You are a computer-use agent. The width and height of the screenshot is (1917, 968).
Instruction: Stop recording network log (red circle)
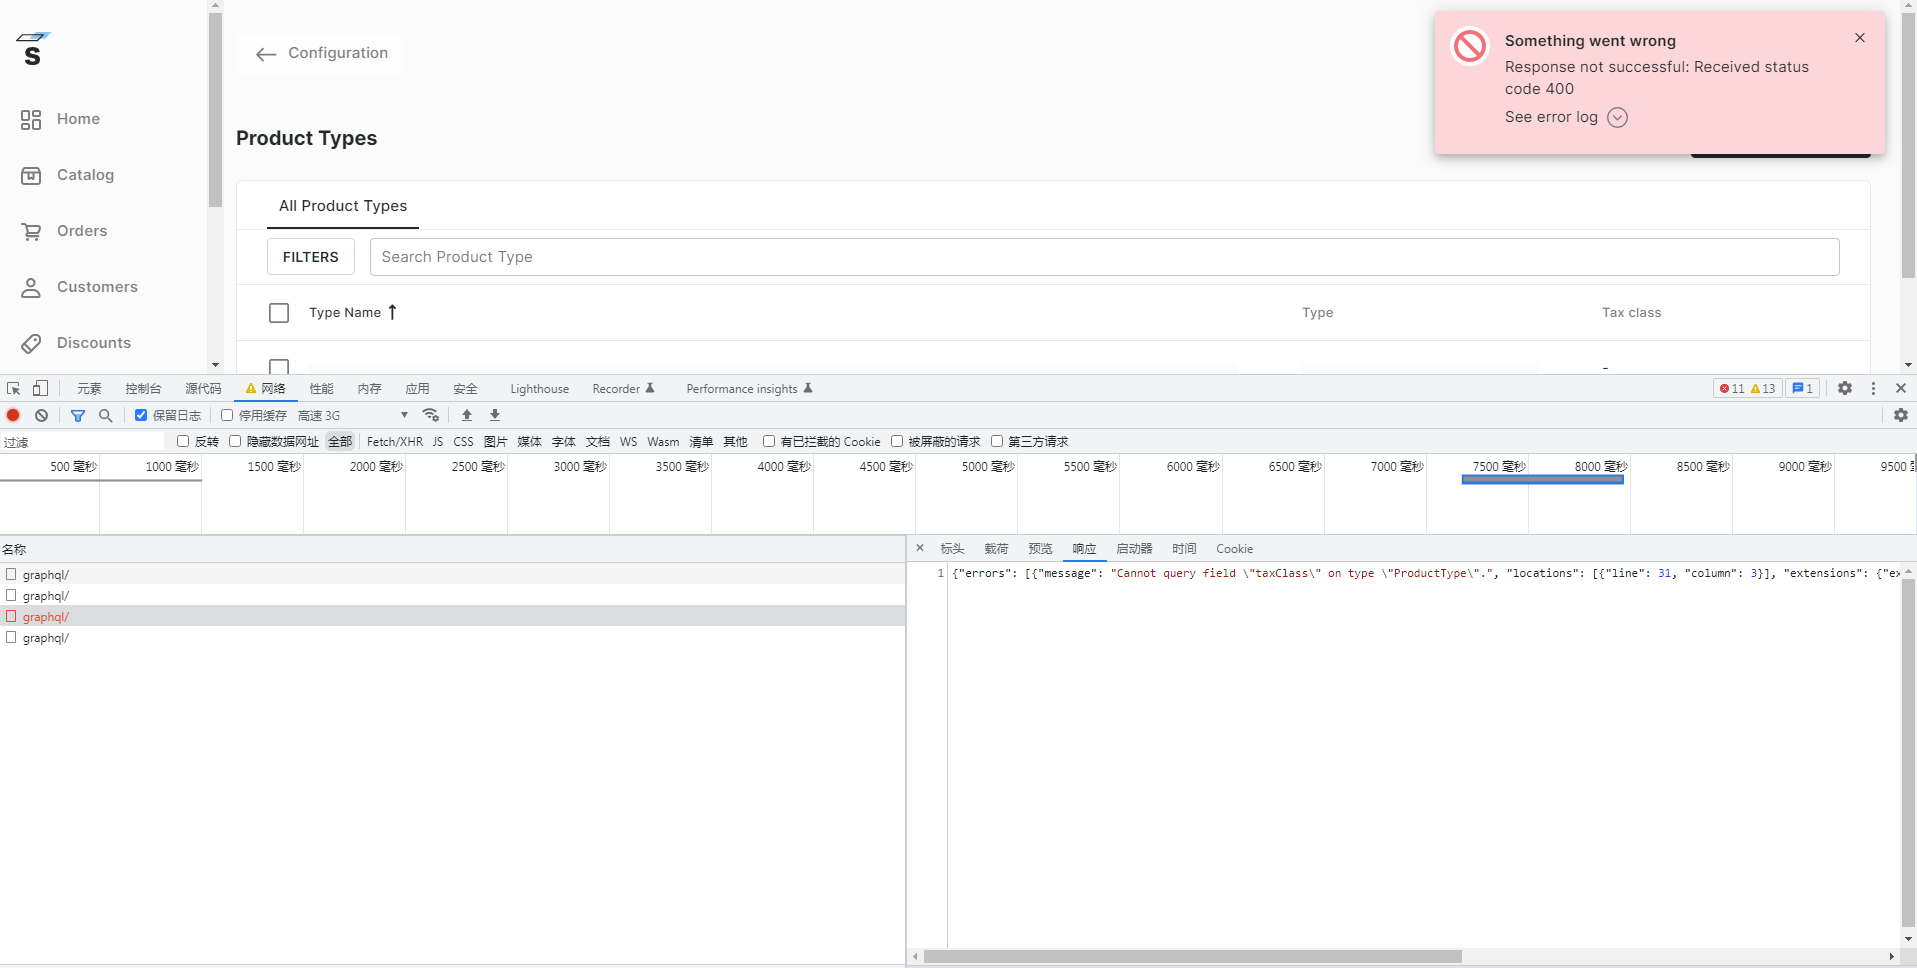pyautogui.click(x=12, y=415)
